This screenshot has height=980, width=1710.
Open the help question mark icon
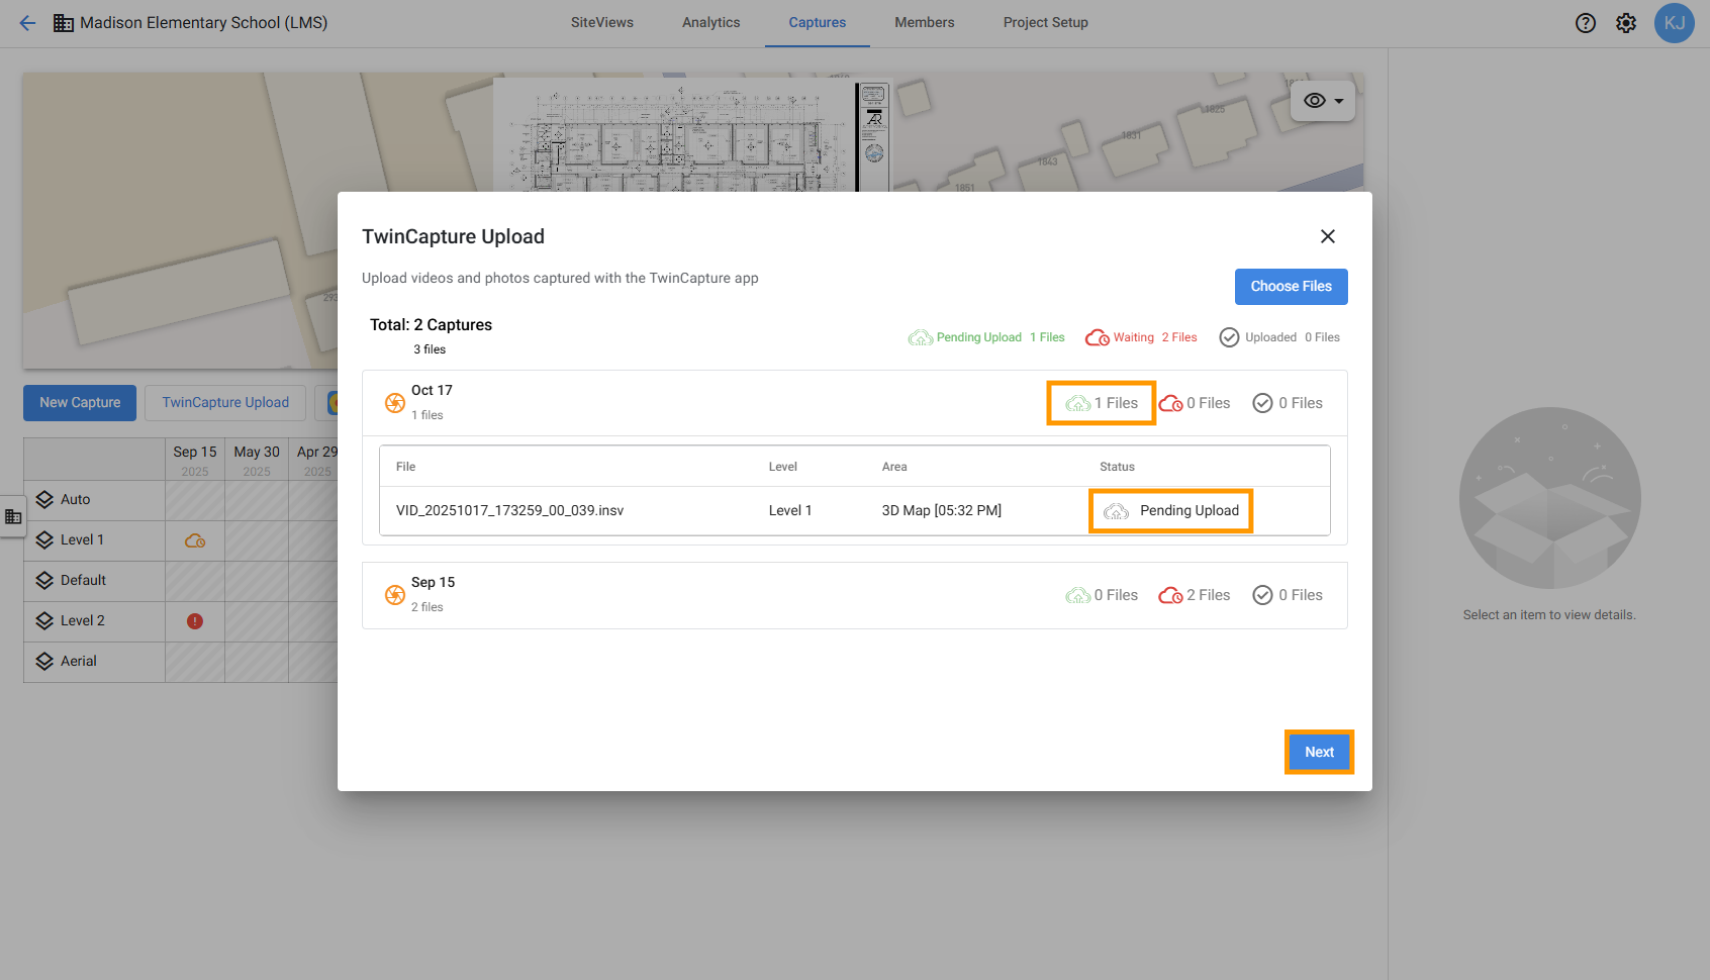point(1585,23)
